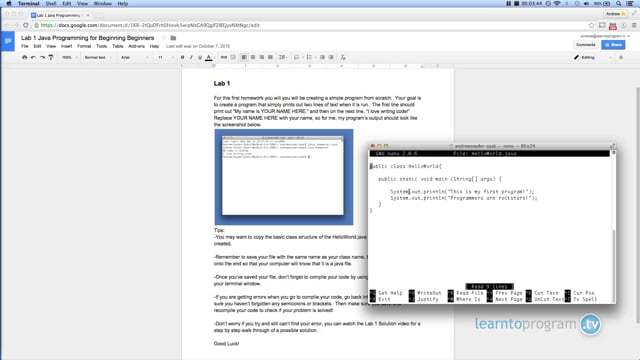Image resolution: width=640 pixels, height=360 pixels.
Task: Open Spotlight search in menu bar
Action: click(x=619, y=4)
